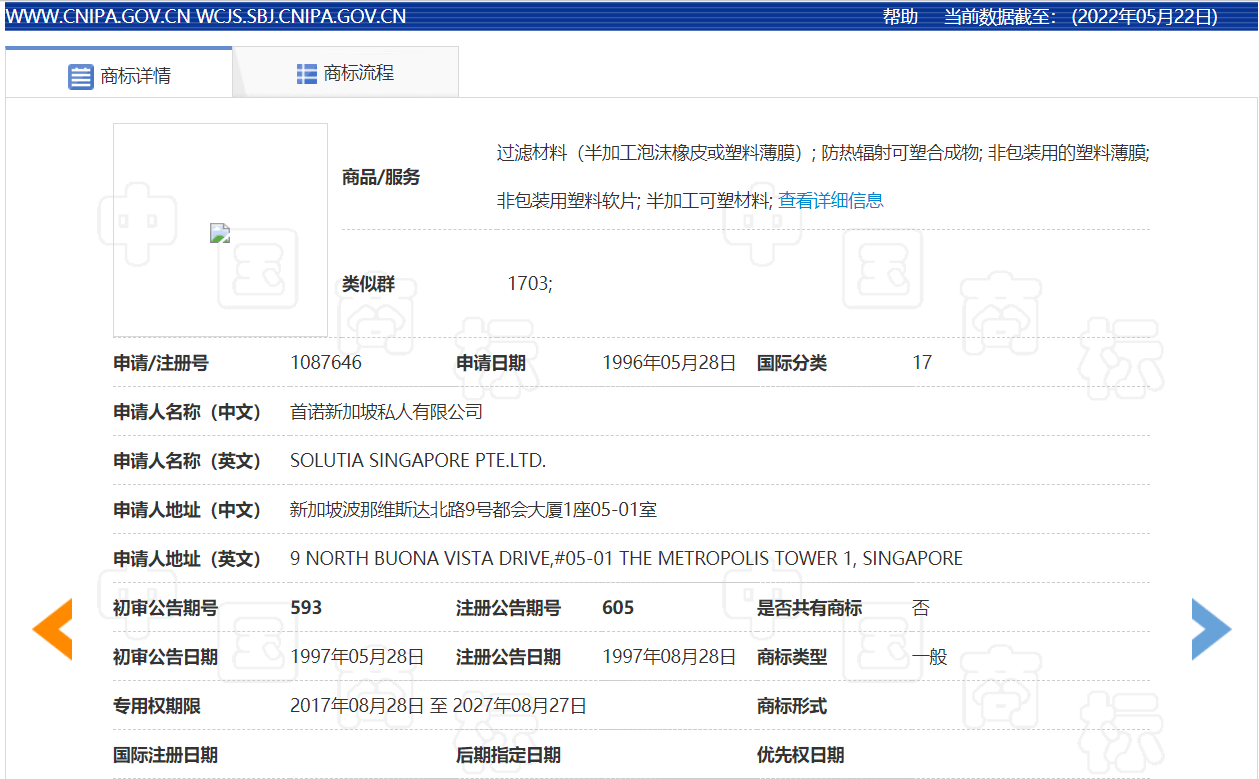This screenshot has height=779, width=1259.
Task: Click the 9 NORTH BUONA VISTA DRIVE address
Action: point(626,559)
